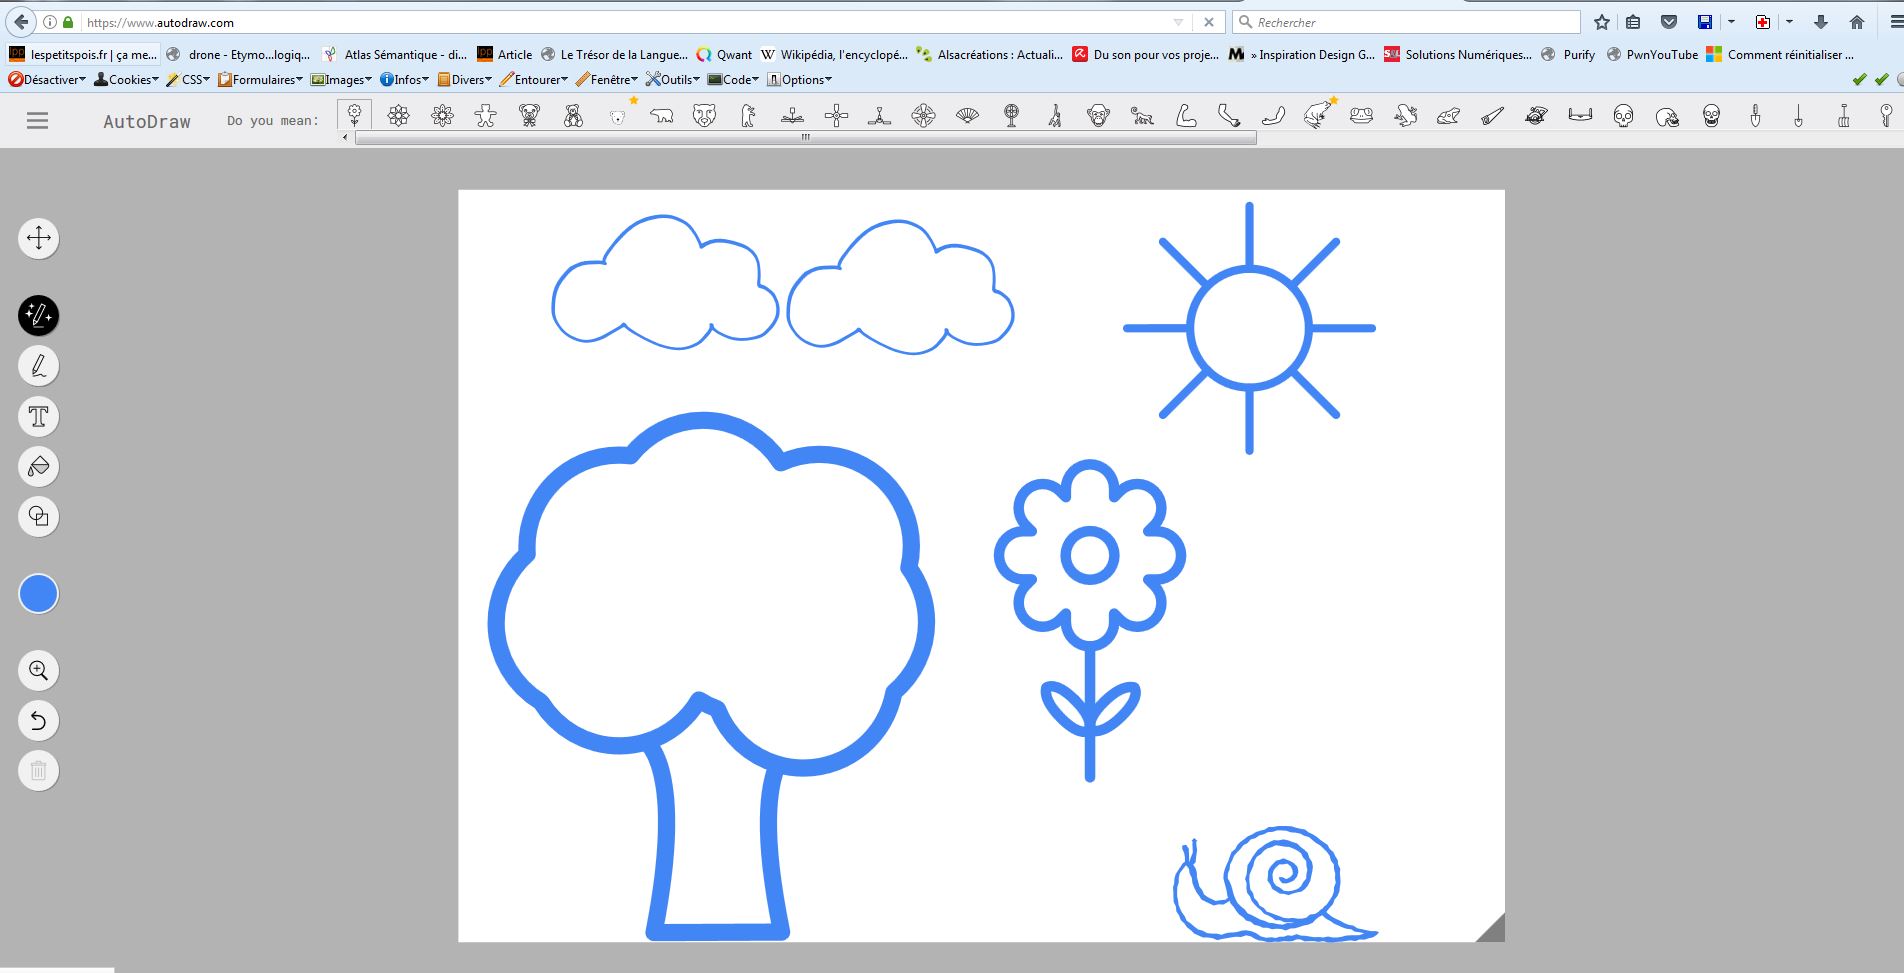
Task: Choose the flexed arm suggestion
Action: pos(1186,117)
